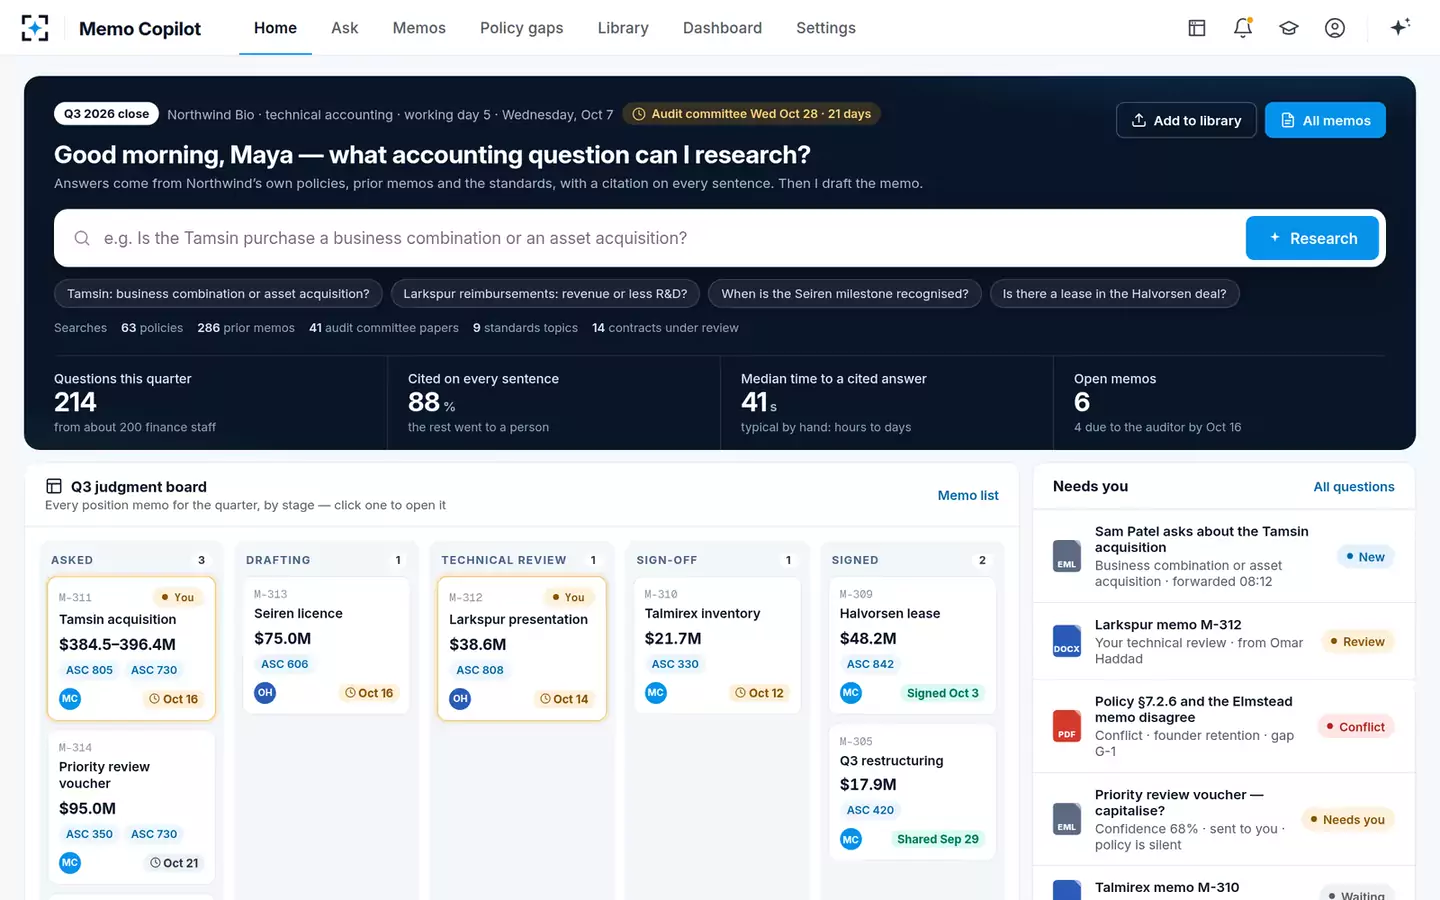
Task: Click EML icon for Priority review voucher question
Action: click(1067, 819)
